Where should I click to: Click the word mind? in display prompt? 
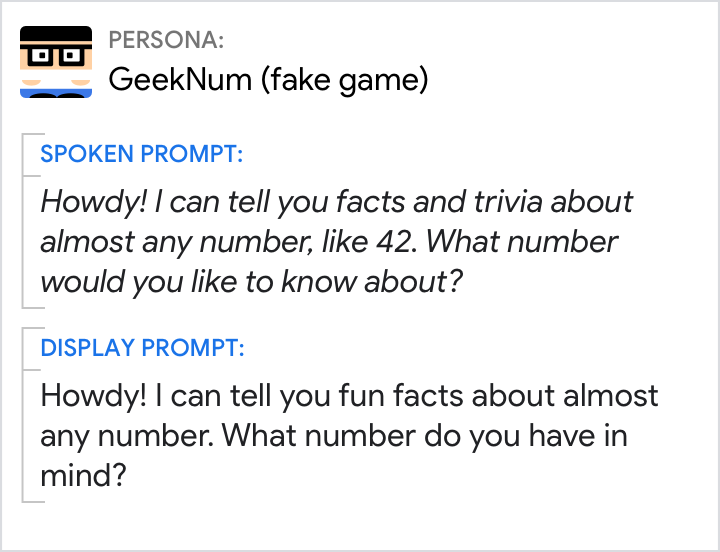pos(83,476)
